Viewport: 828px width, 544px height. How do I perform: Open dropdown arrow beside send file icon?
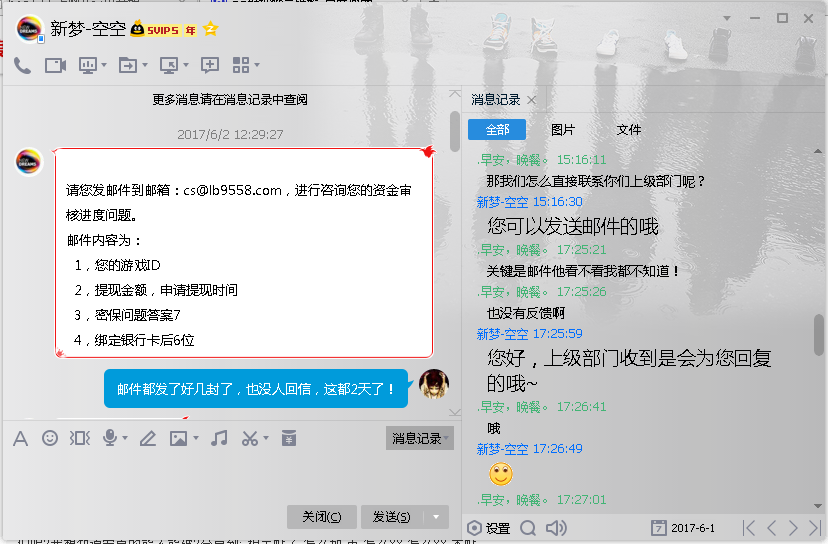[145, 65]
